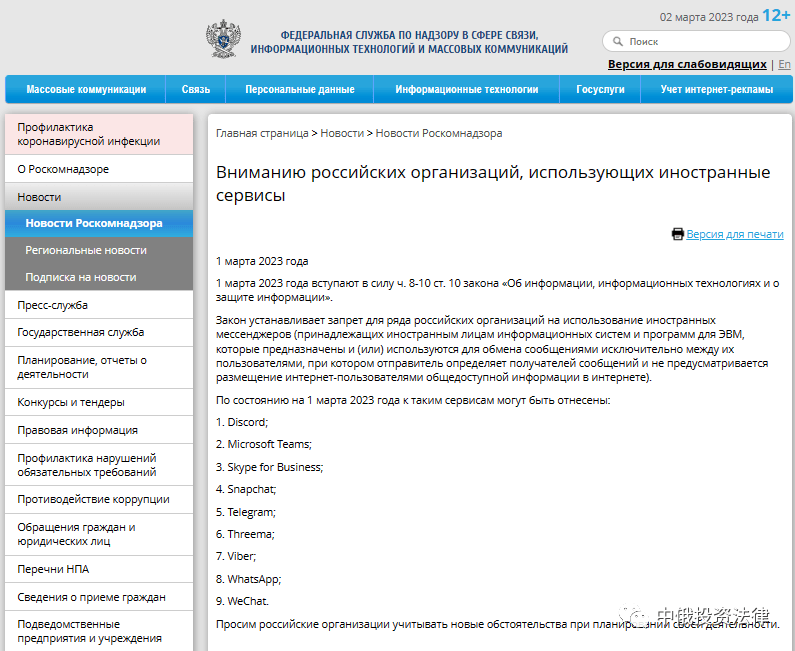795x651 pixels.
Task: Open the Противодействие коррупции sidebar item
Action: click(x=99, y=499)
